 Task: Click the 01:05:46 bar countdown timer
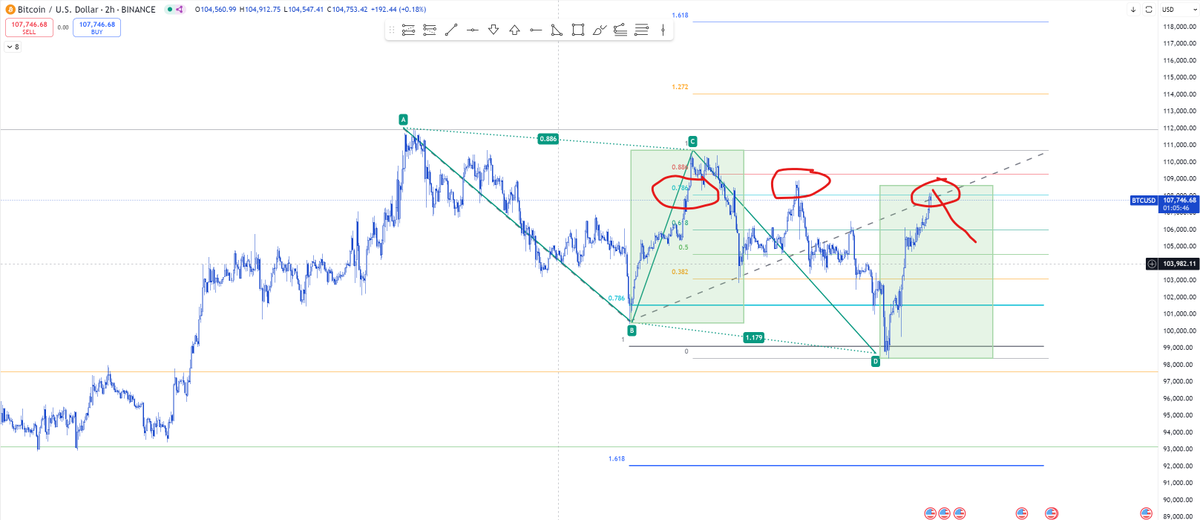(x=1178, y=208)
